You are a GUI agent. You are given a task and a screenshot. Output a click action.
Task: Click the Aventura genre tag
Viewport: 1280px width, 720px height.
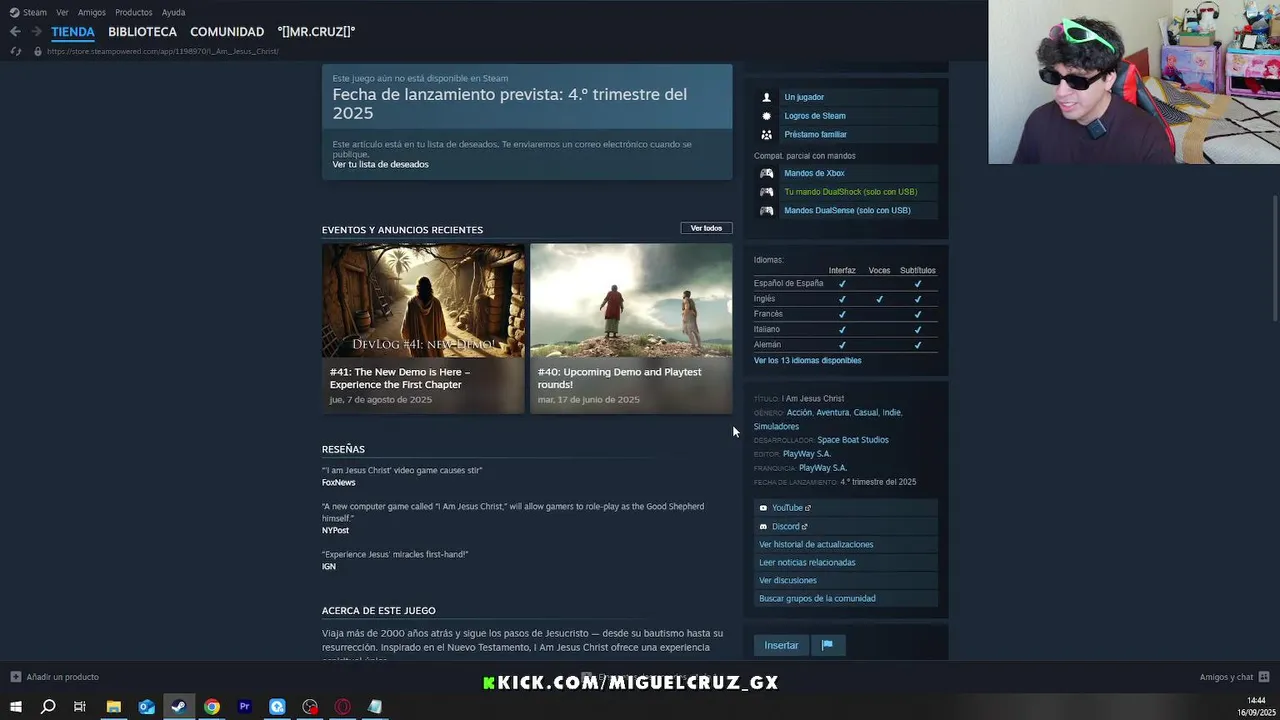[832, 413]
